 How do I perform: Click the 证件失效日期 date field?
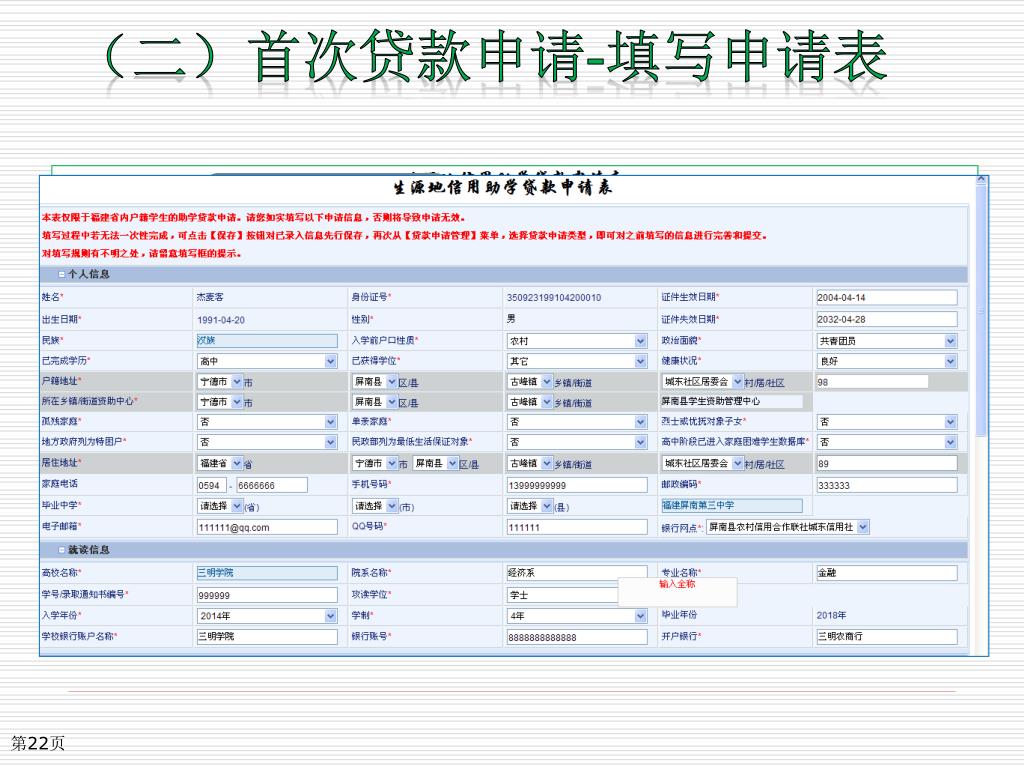(887, 319)
